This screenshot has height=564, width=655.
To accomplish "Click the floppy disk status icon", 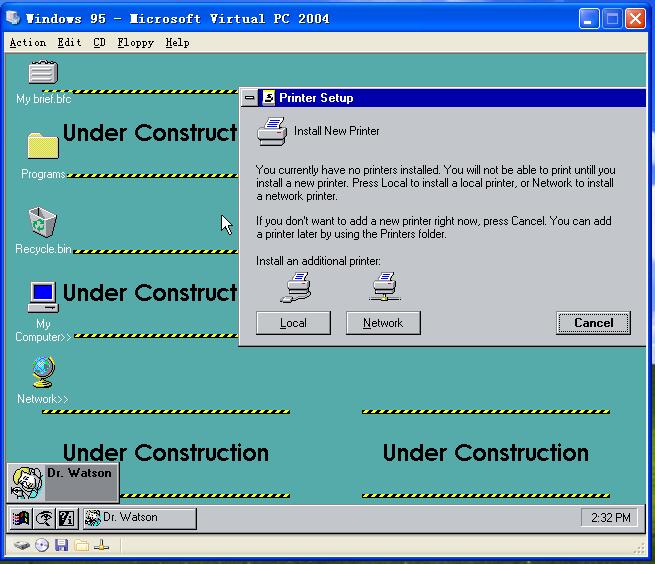I will (x=61, y=545).
